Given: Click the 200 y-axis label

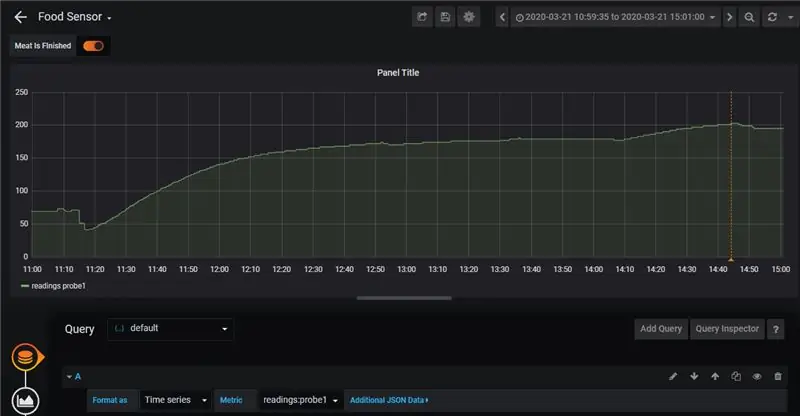Looking at the screenshot, I should [x=21, y=125].
